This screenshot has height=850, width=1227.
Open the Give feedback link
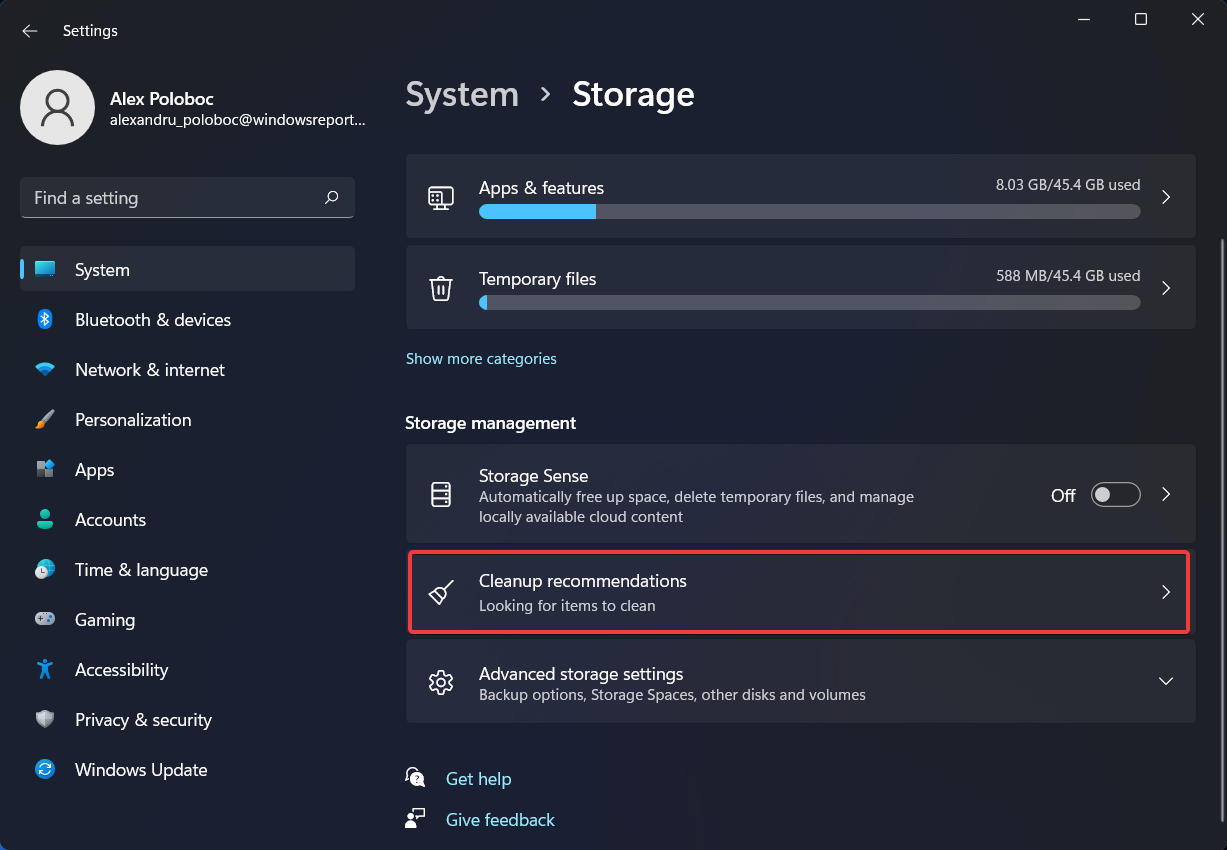500,820
